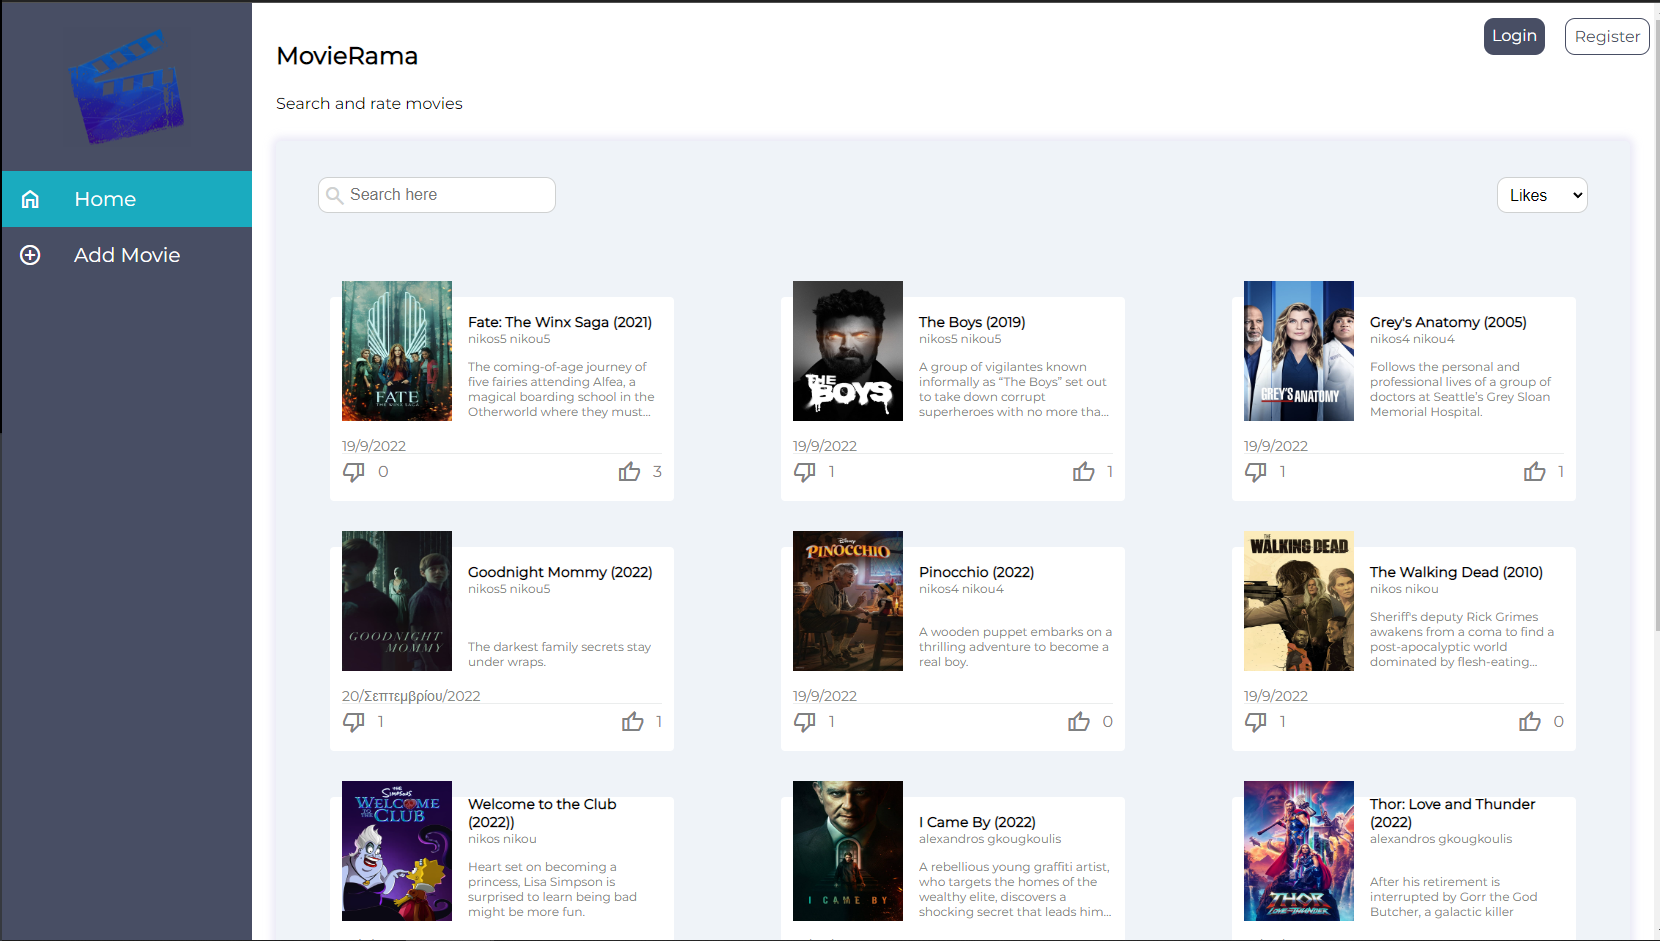The width and height of the screenshot is (1660, 941).
Task: Click the thumbs up on Thor: Love and Thunder
Action: 1530,938
